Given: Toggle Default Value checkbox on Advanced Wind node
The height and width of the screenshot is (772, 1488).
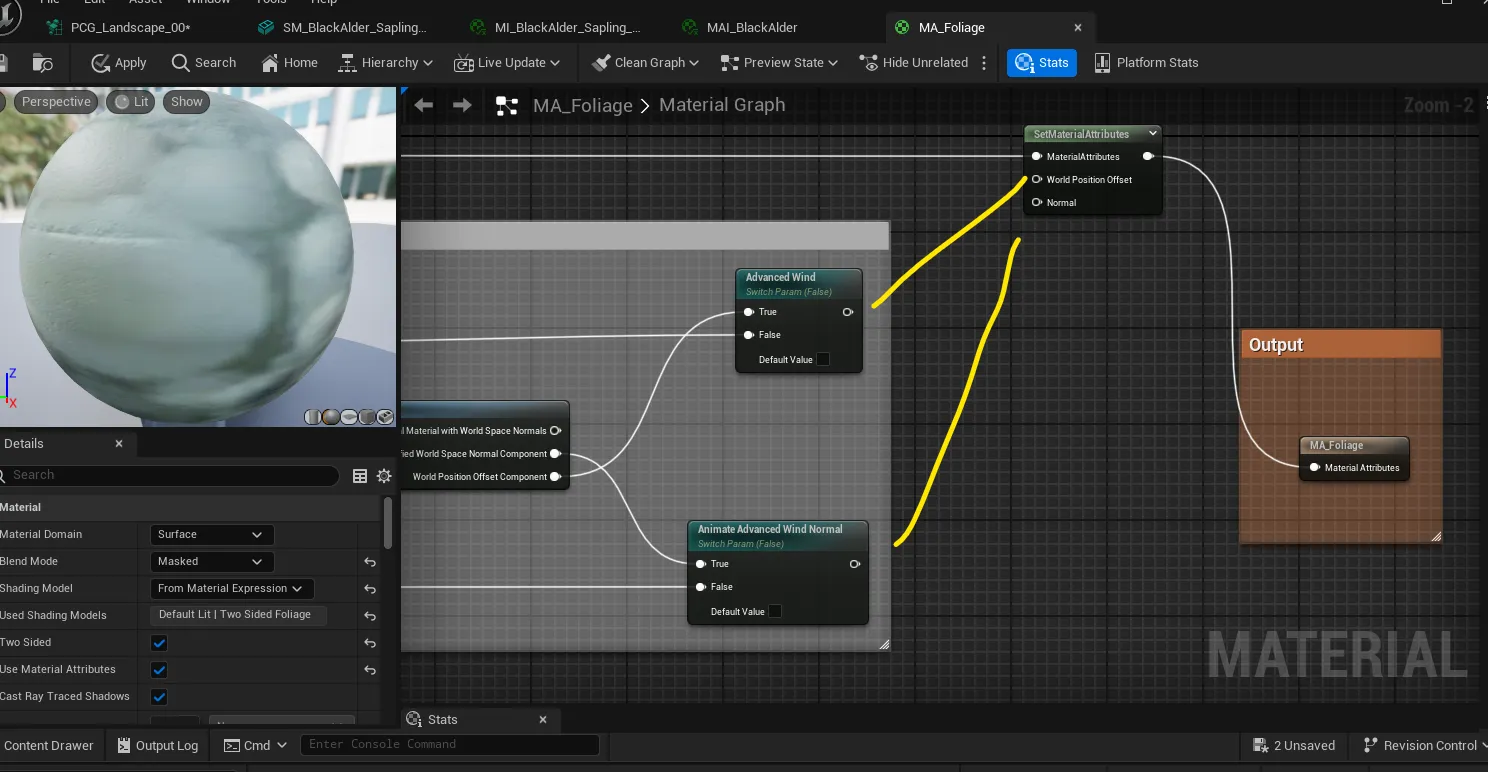Looking at the screenshot, I should (x=823, y=360).
